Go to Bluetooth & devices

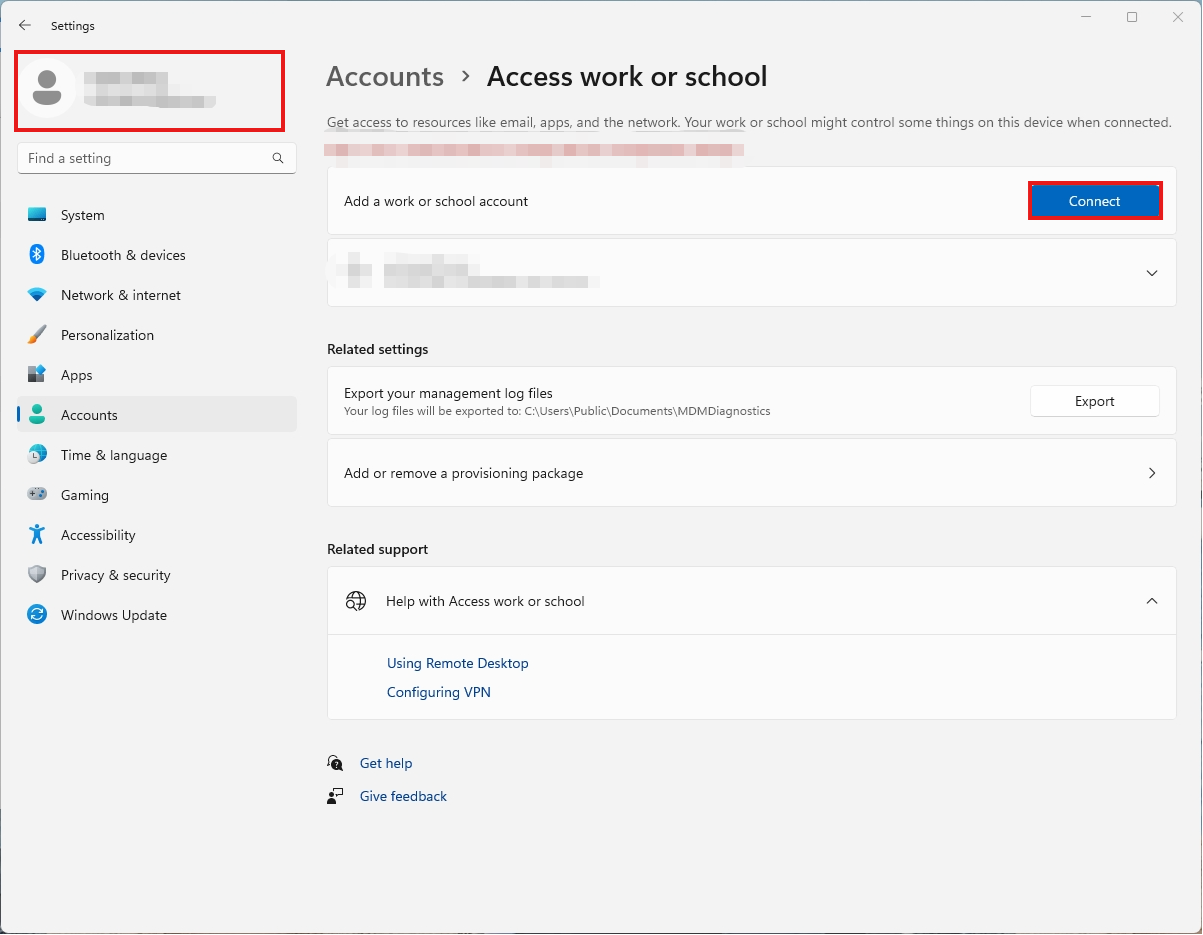tap(157, 255)
